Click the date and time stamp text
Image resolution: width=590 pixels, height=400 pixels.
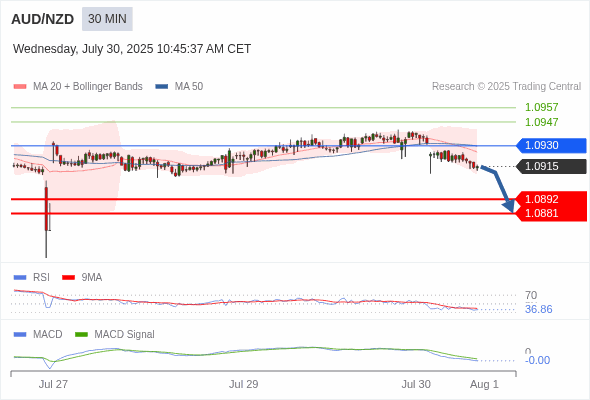point(132,49)
